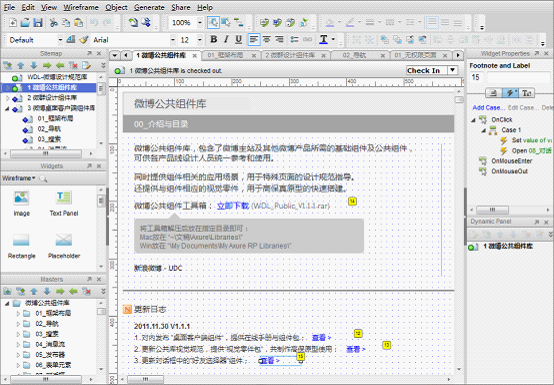
Task: Switch to the 02_导航 tab
Action: [x=354, y=55]
